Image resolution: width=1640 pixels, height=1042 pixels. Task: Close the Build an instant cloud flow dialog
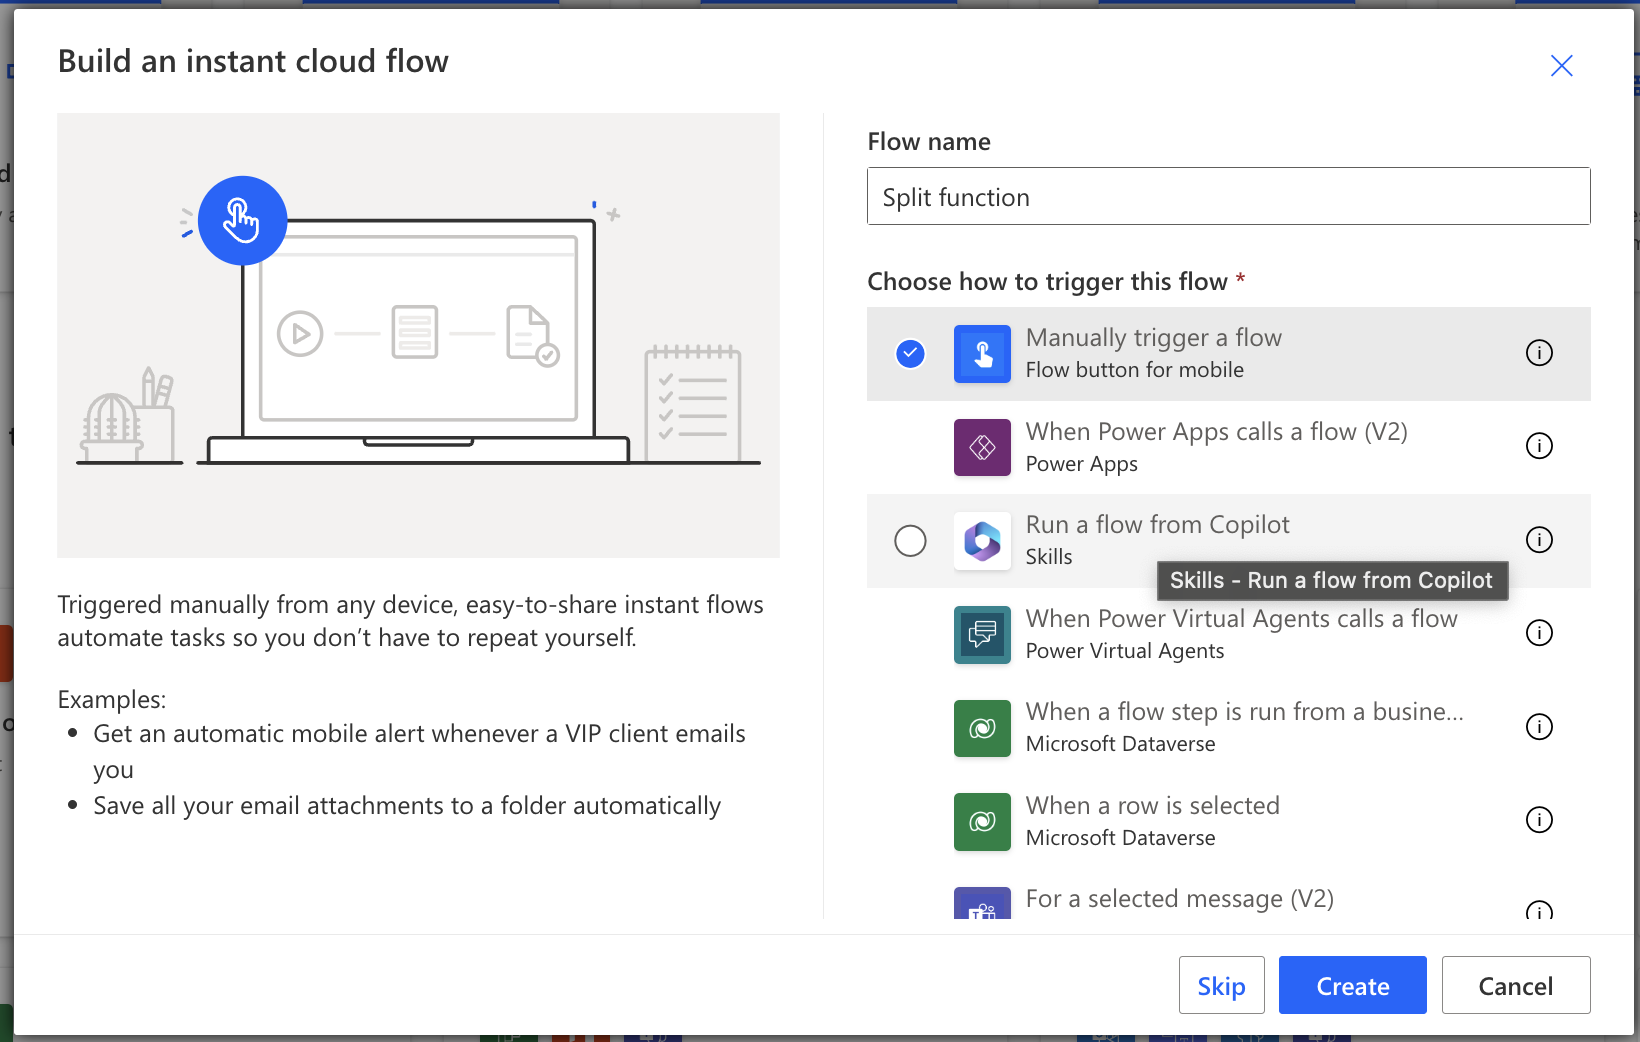pyautogui.click(x=1561, y=66)
